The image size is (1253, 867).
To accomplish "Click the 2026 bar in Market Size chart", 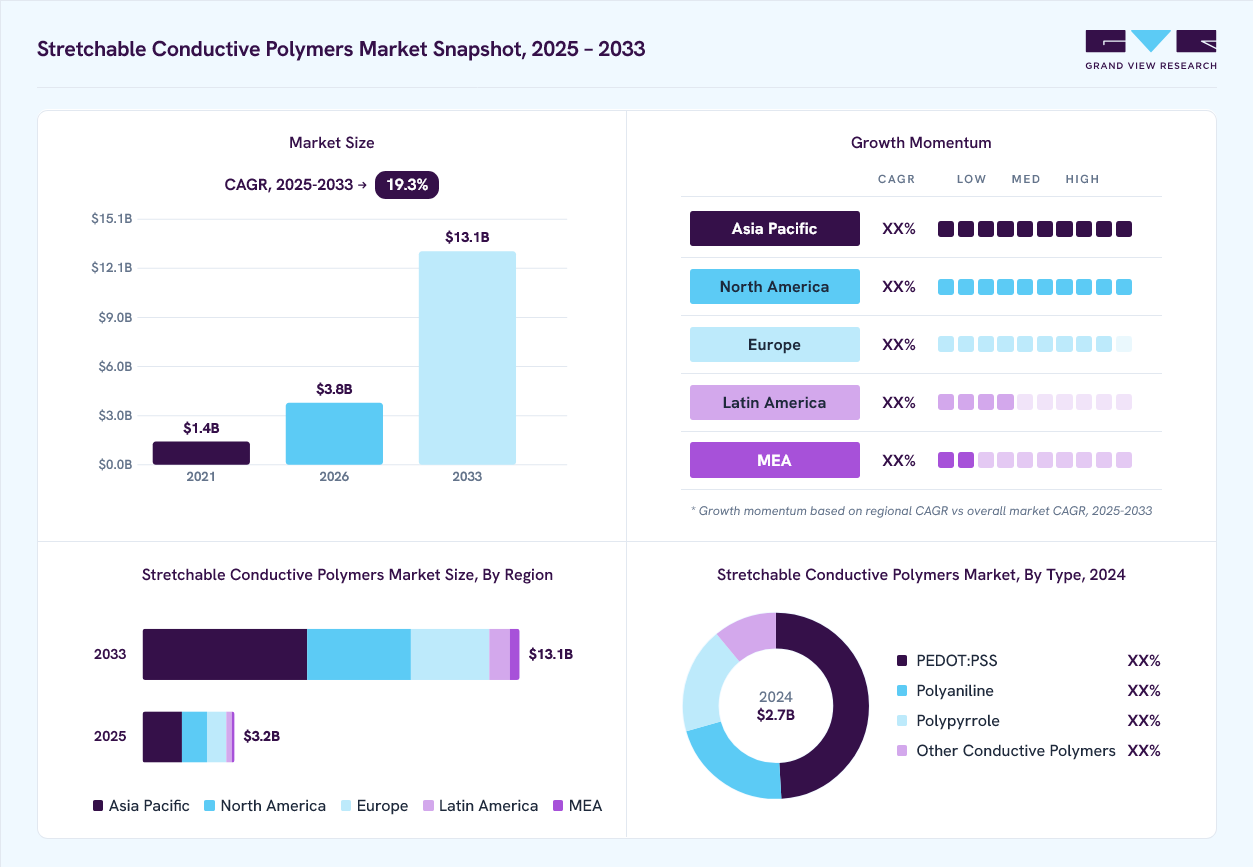I will pos(334,434).
